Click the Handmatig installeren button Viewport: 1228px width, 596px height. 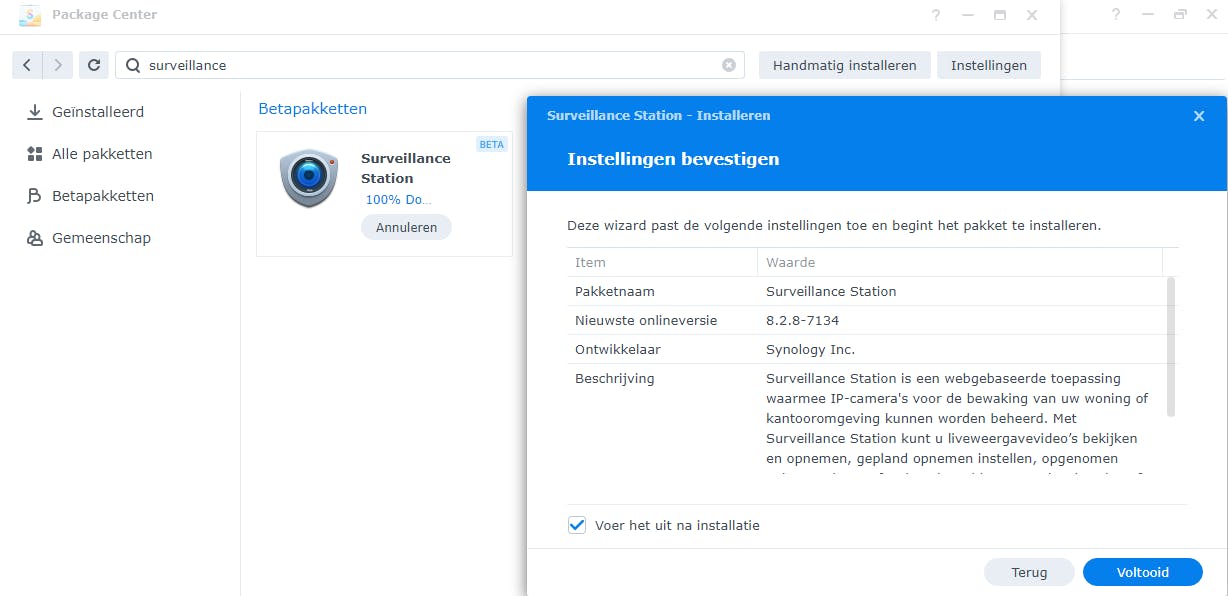pos(844,65)
